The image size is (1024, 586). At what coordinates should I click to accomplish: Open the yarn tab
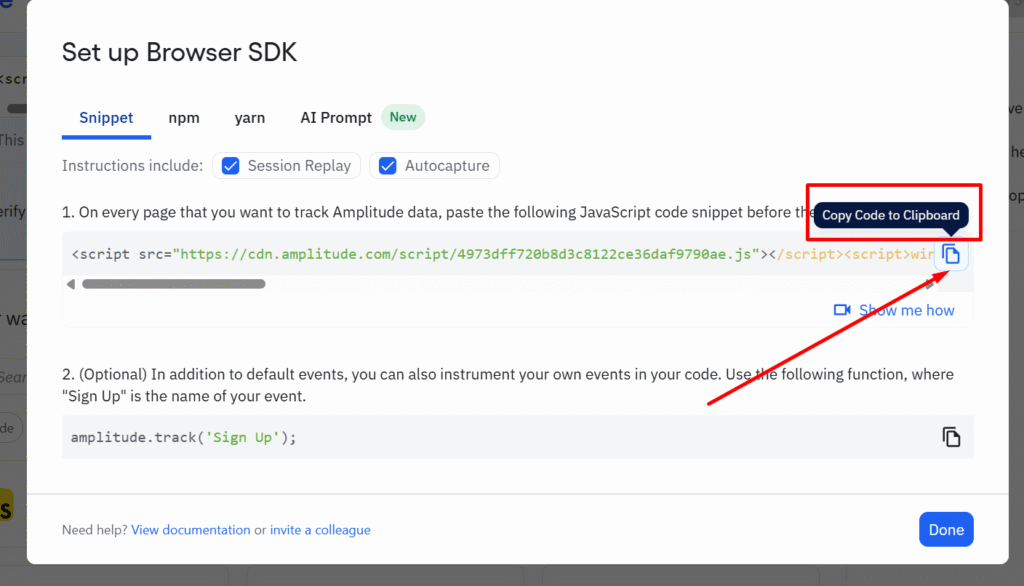click(250, 118)
